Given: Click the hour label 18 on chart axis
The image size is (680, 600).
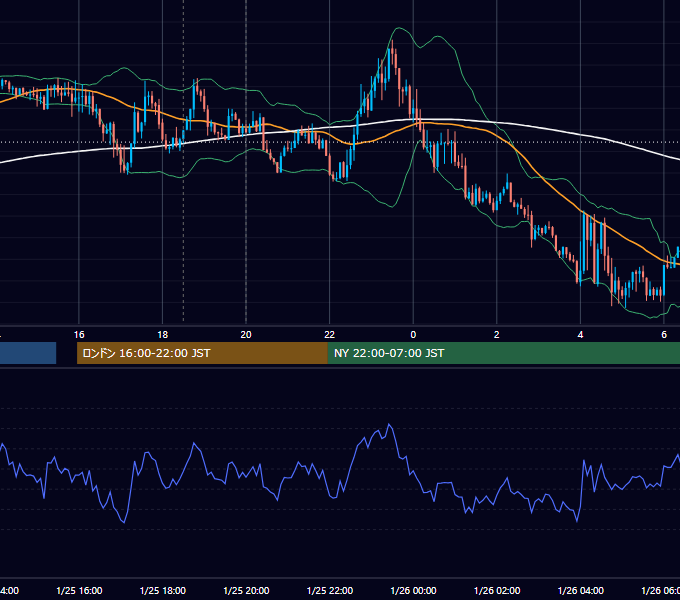Looking at the screenshot, I should click(x=163, y=335).
